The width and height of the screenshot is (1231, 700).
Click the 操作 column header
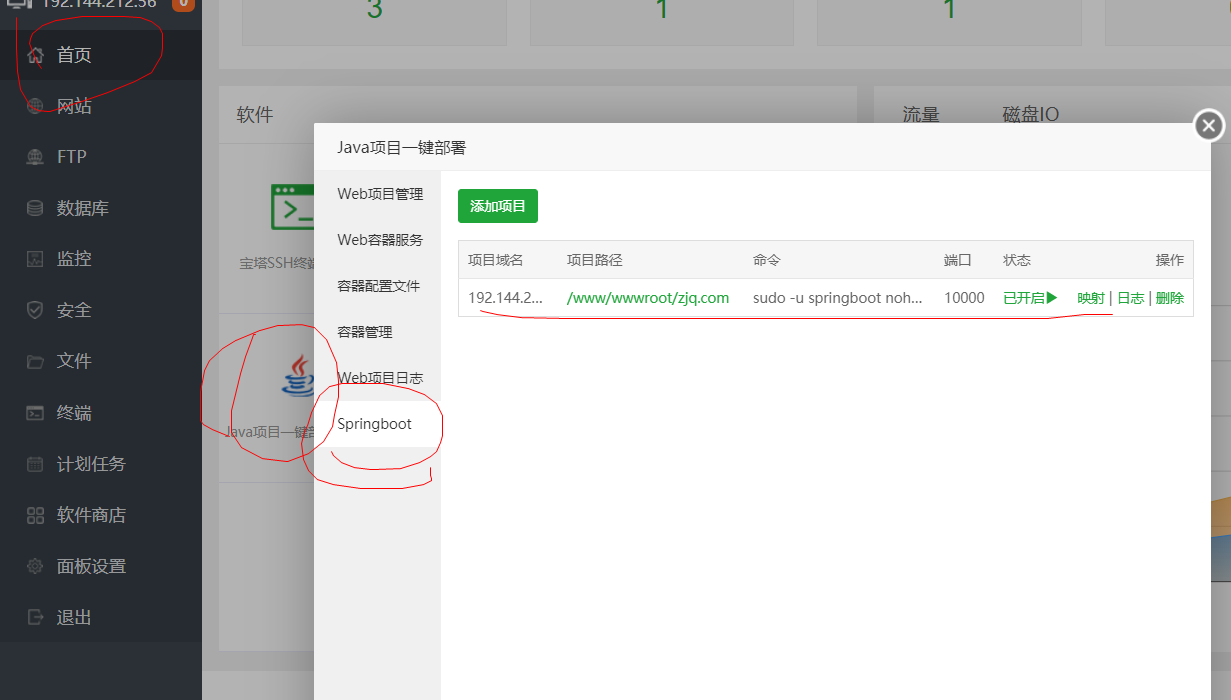1170,260
